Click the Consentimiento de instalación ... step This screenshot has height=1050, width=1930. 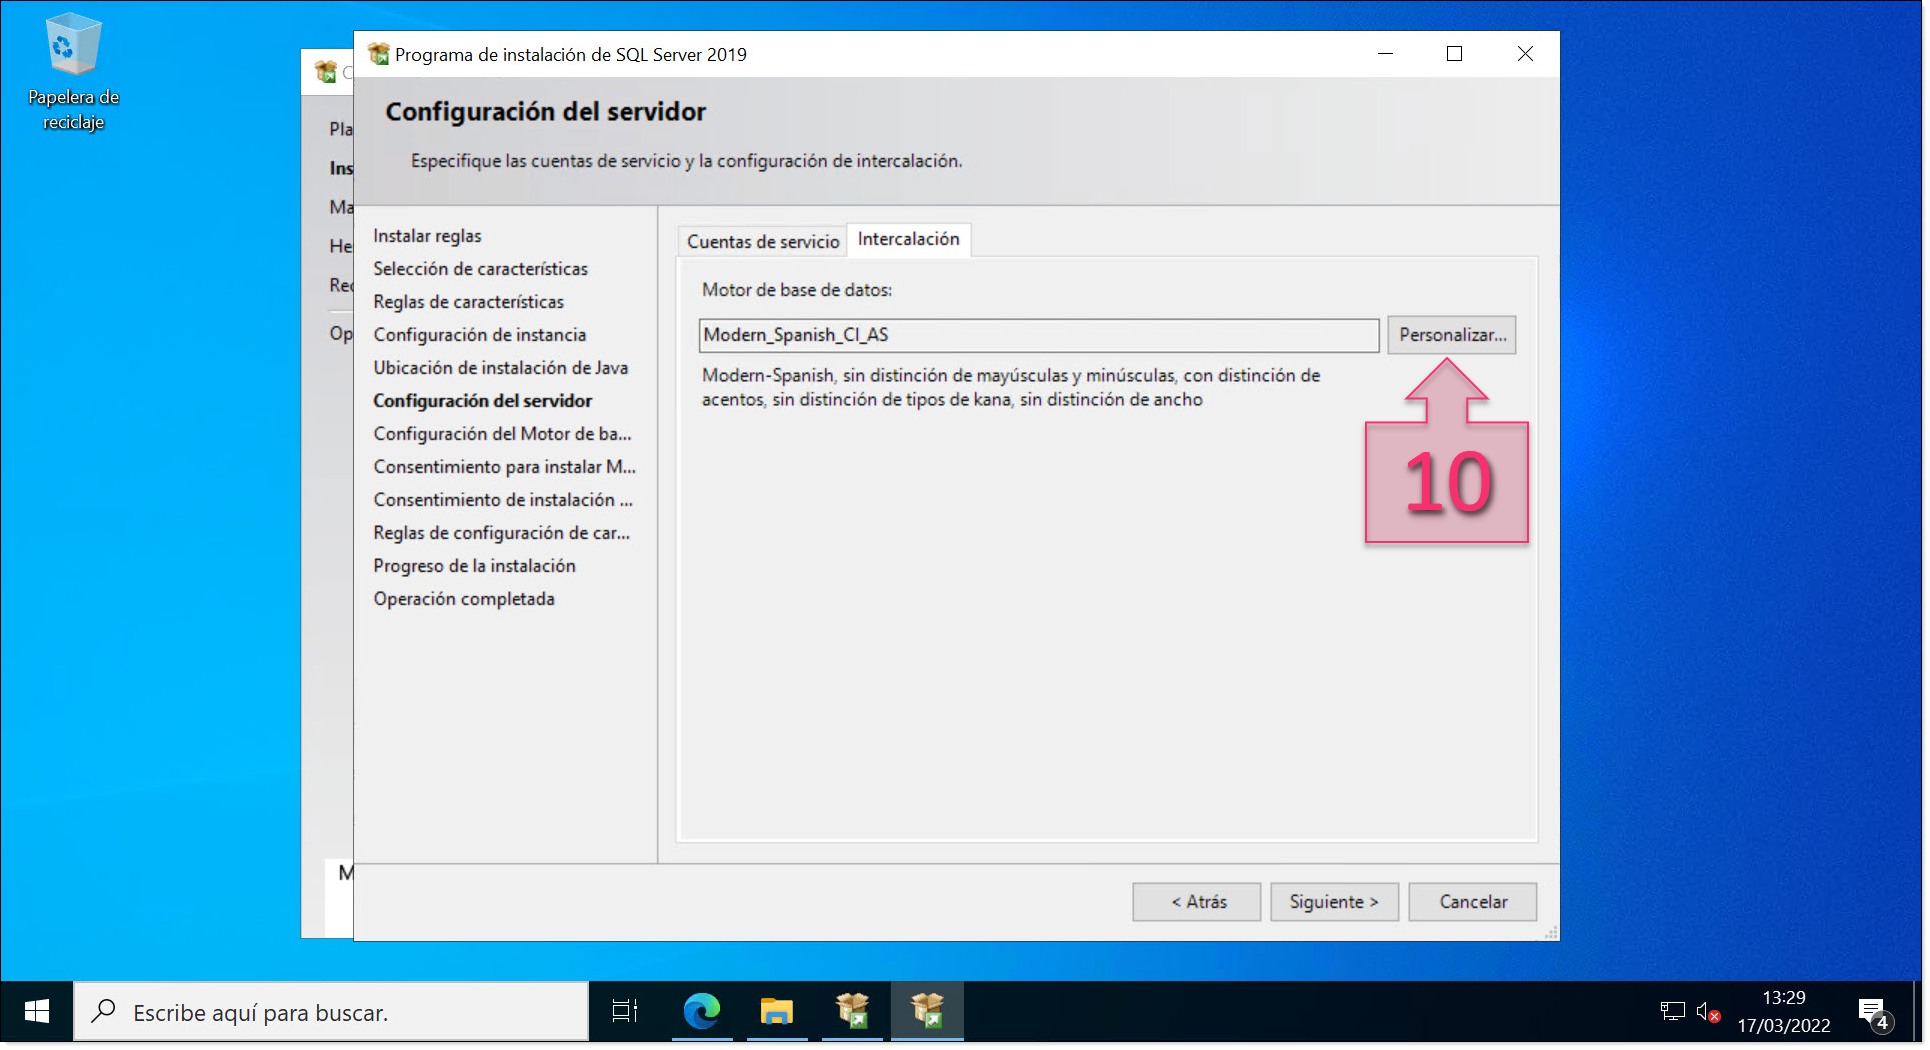[x=503, y=500]
